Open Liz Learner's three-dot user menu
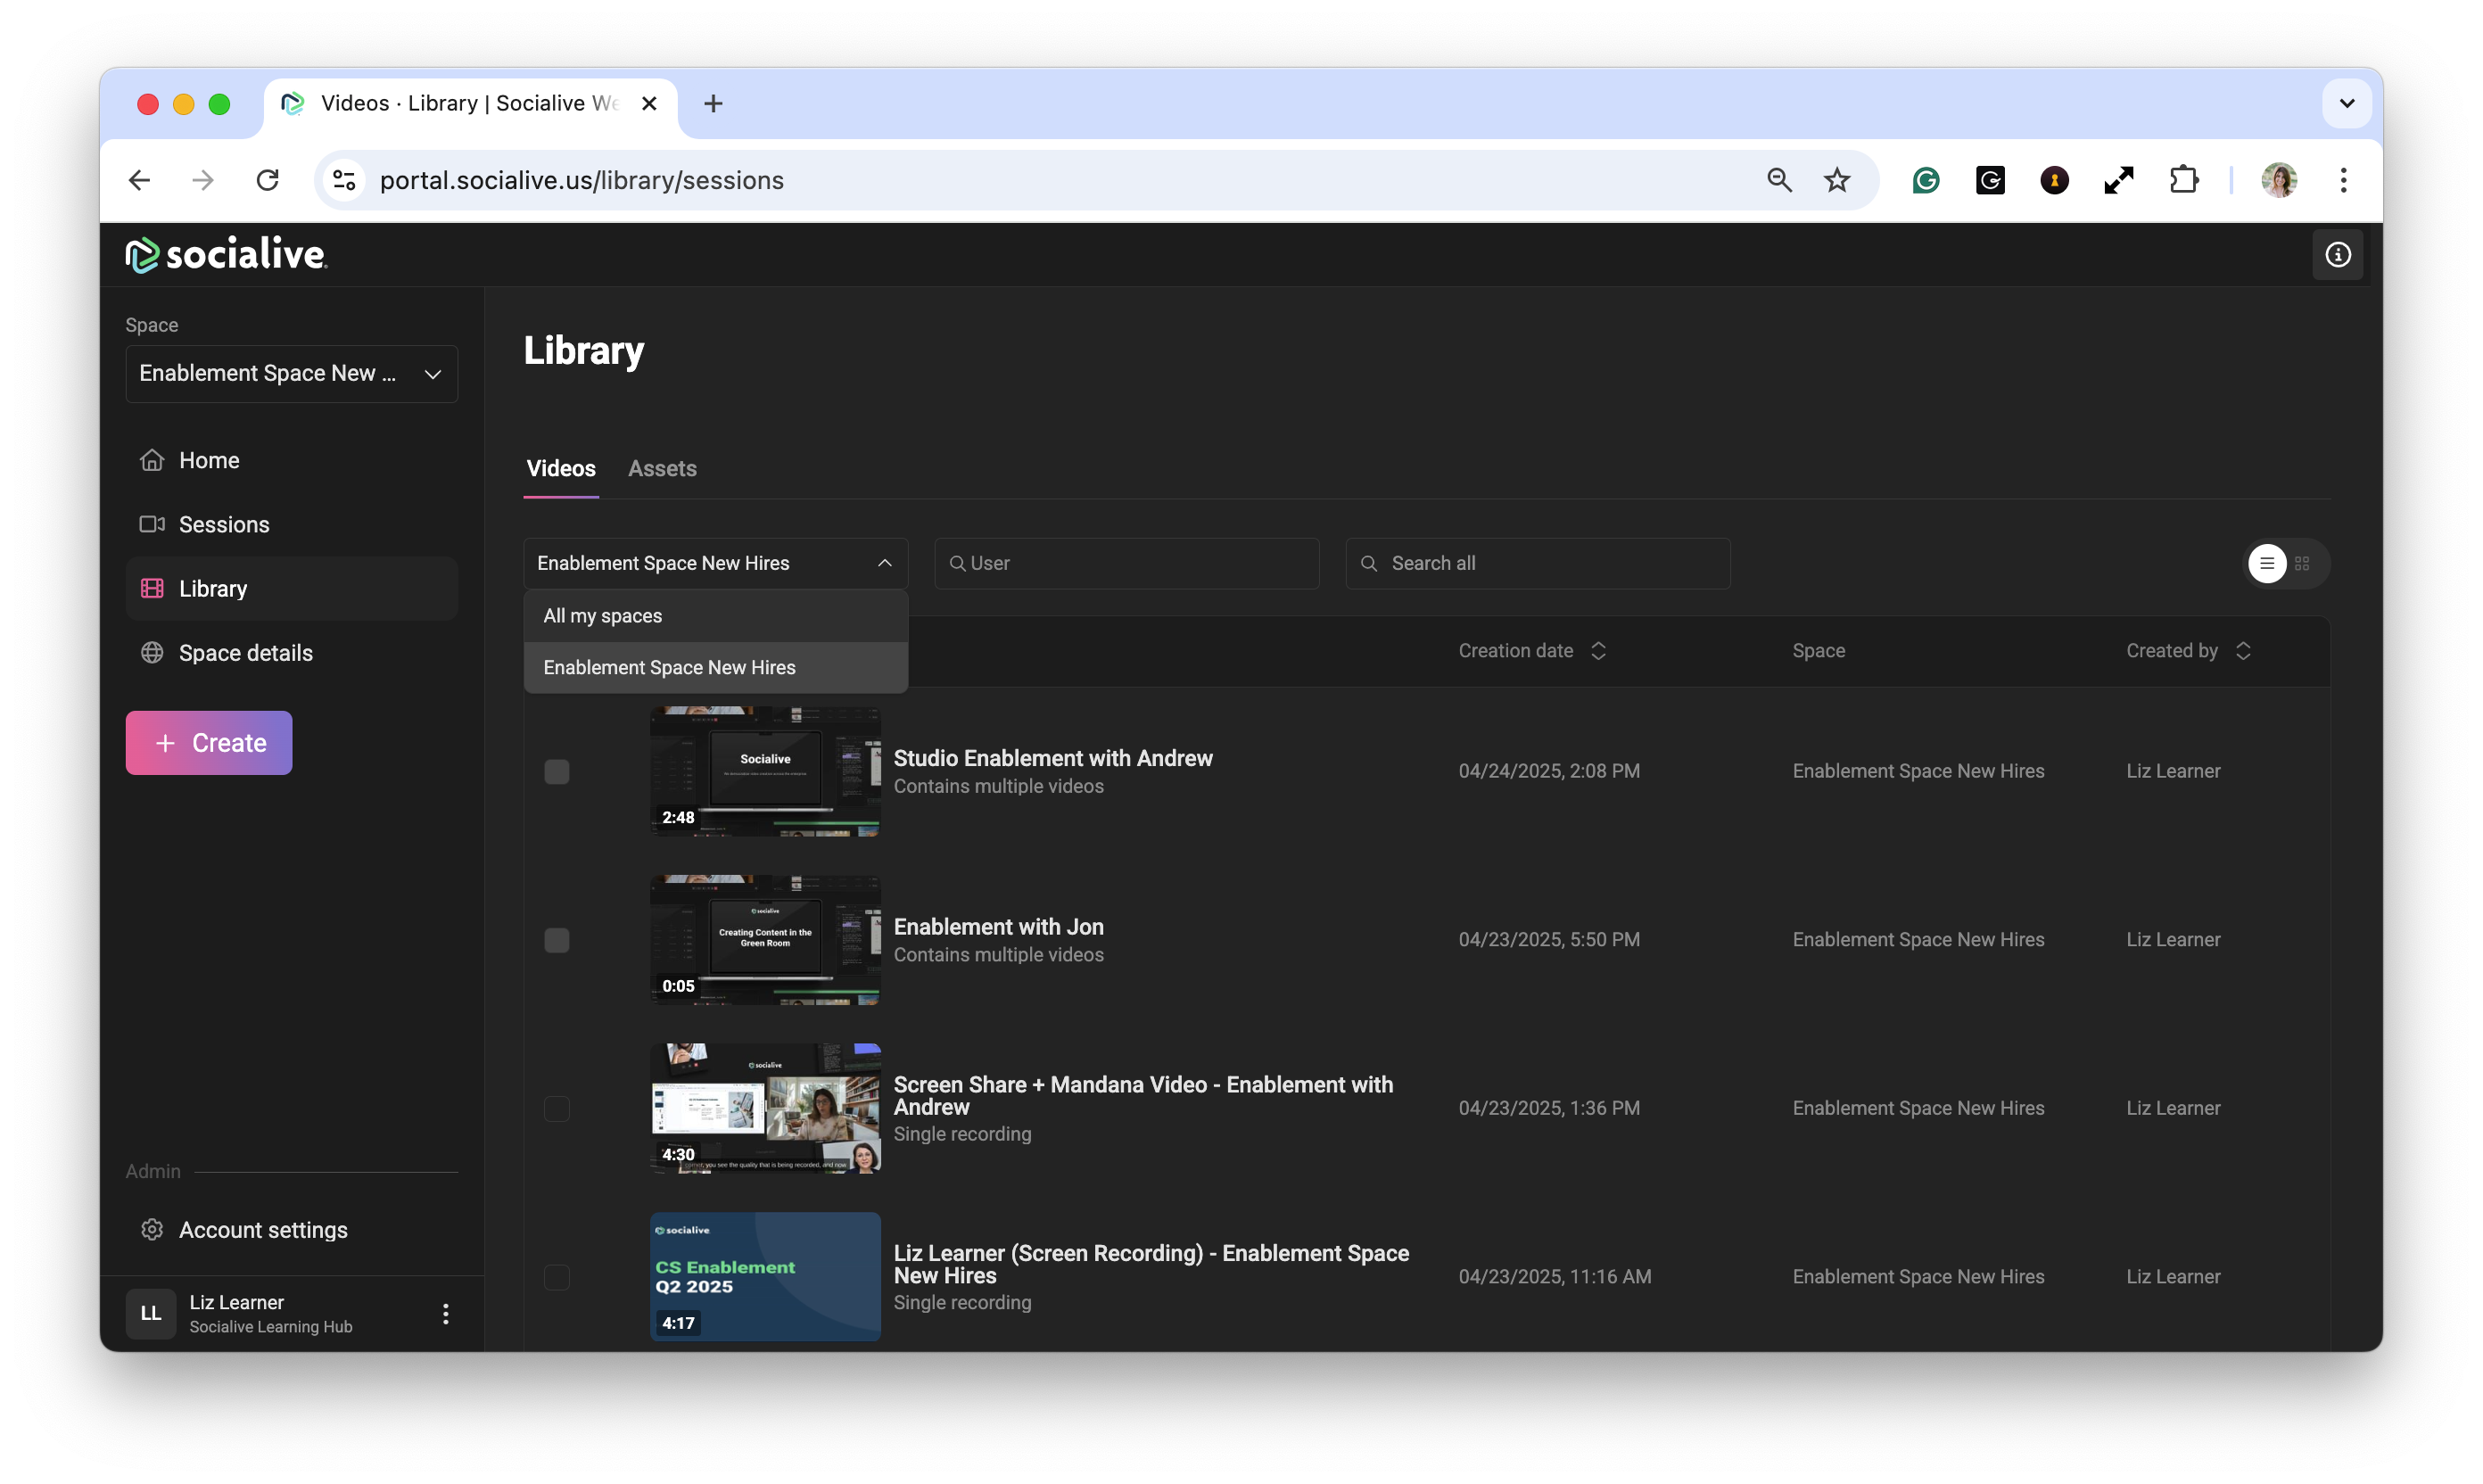The width and height of the screenshot is (2483, 1484). [446, 1313]
